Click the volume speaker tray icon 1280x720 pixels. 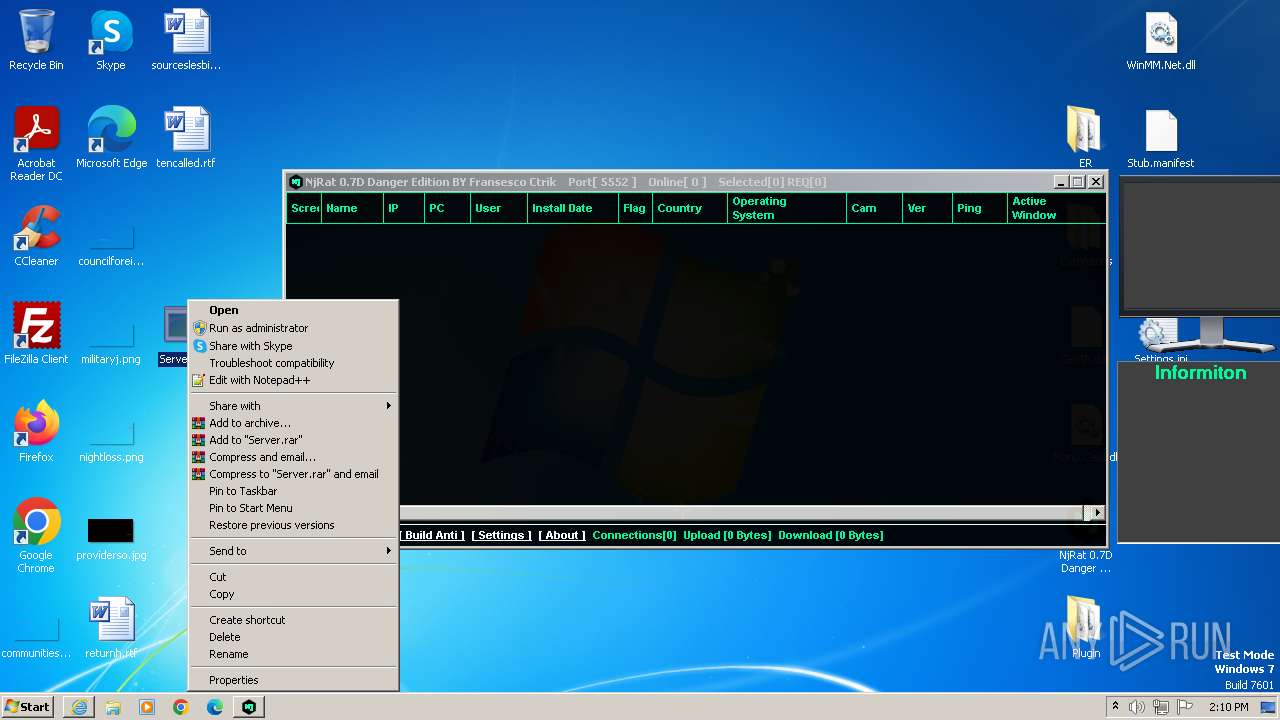pos(1136,707)
